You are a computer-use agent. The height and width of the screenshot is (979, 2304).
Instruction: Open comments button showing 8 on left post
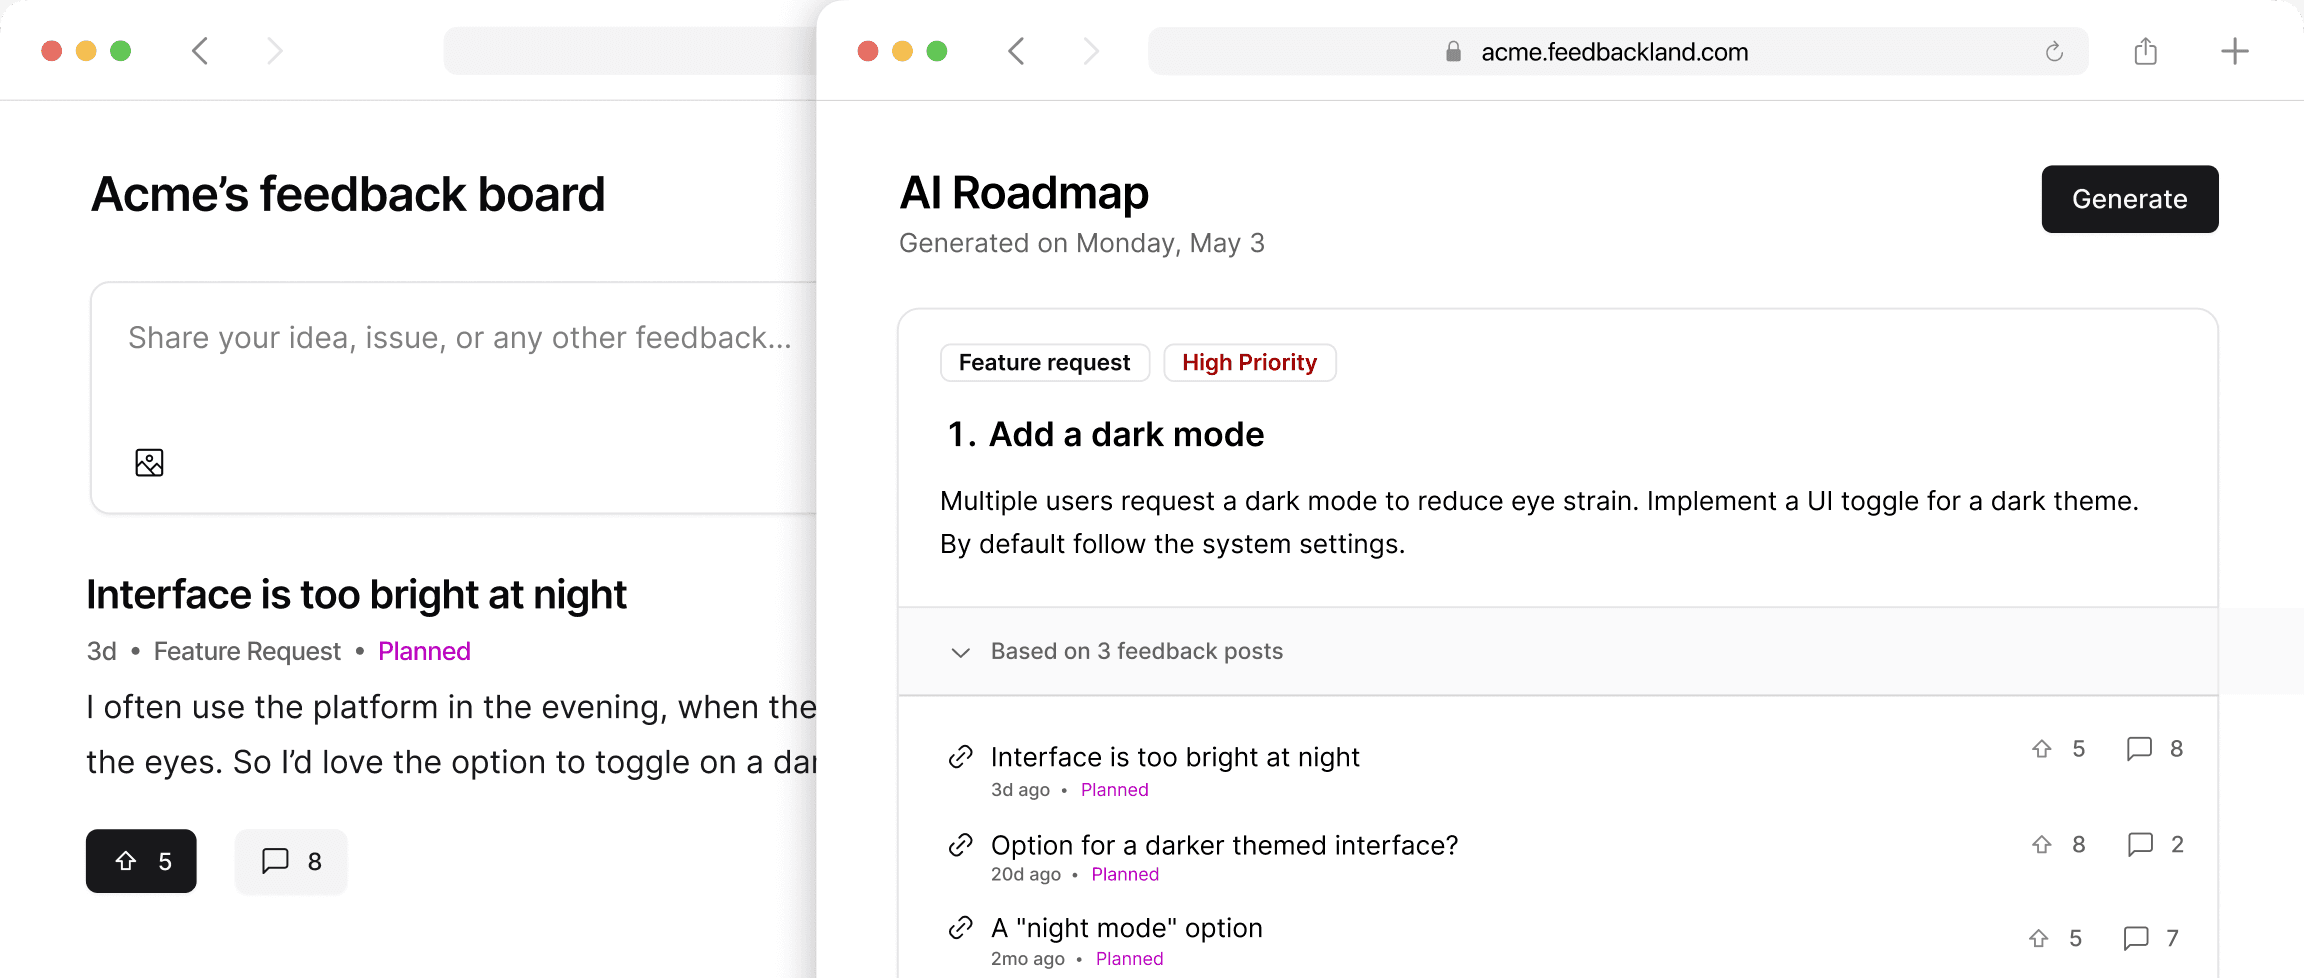point(290,861)
